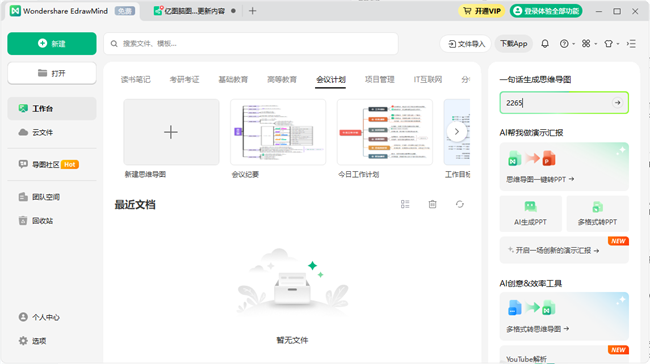Switch to 考研考证 template tab
Image resolution: width=650 pixels, height=364 pixels.
pos(184,80)
